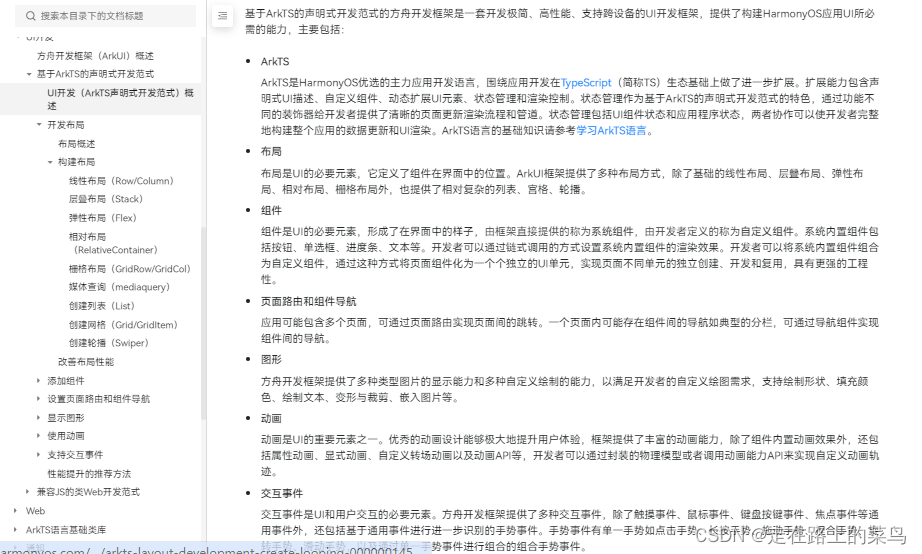
Task: Expand the 设置页面路由和组件导航 arrow
Action: click(x=39, y=399)
